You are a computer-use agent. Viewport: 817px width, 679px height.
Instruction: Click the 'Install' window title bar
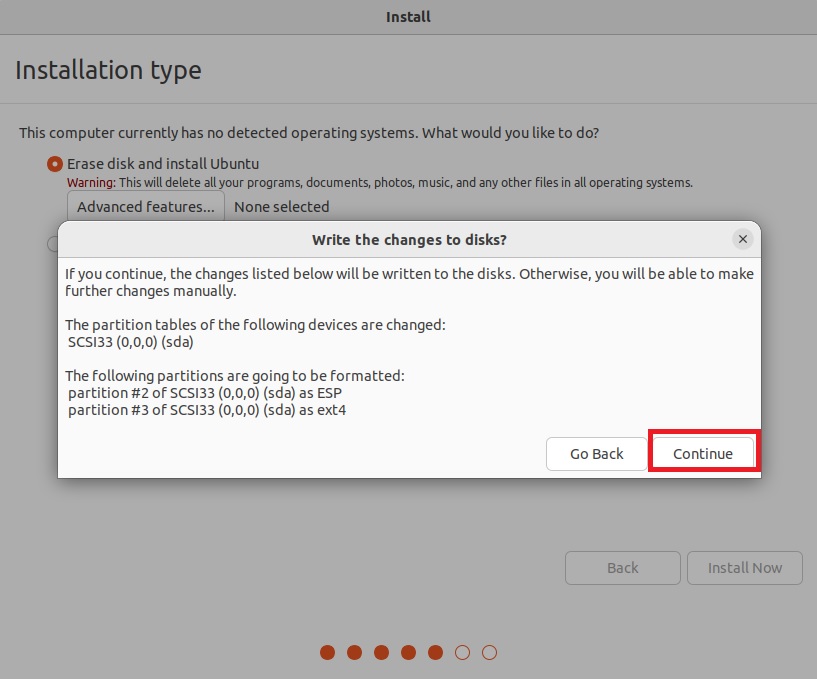point(408,17)
